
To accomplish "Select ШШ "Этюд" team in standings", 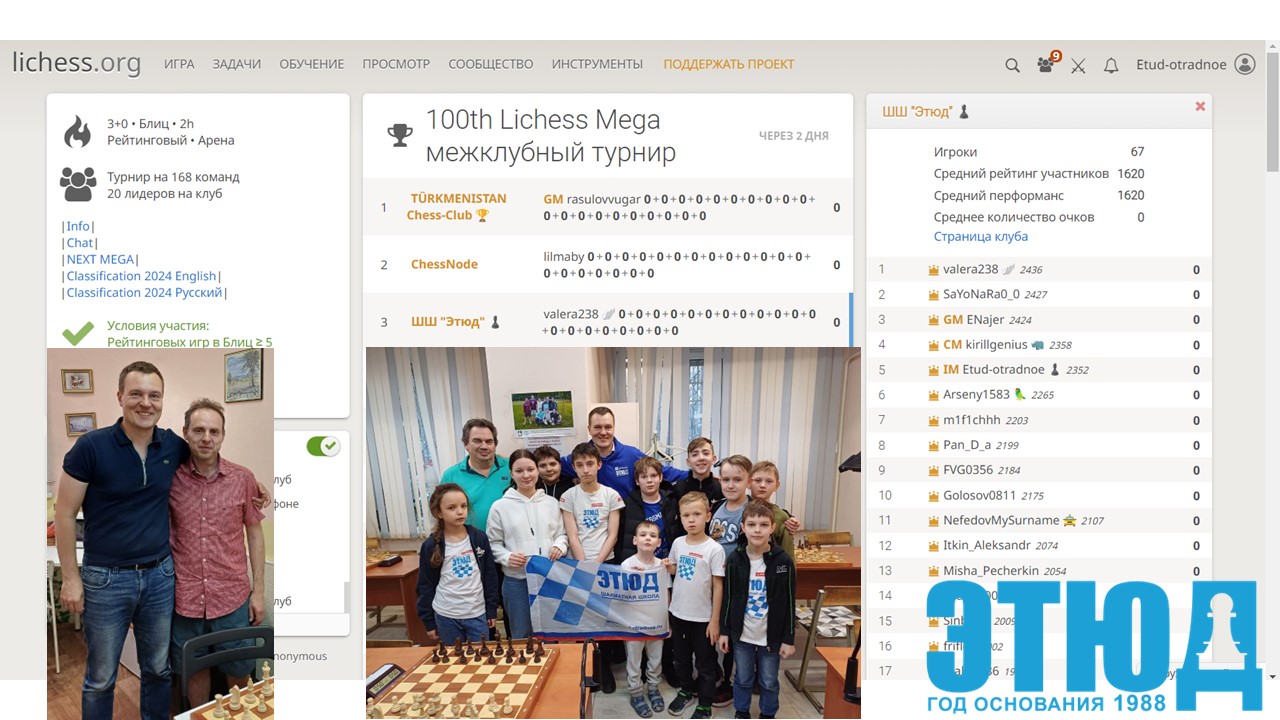I will click(x=608, y=321).
